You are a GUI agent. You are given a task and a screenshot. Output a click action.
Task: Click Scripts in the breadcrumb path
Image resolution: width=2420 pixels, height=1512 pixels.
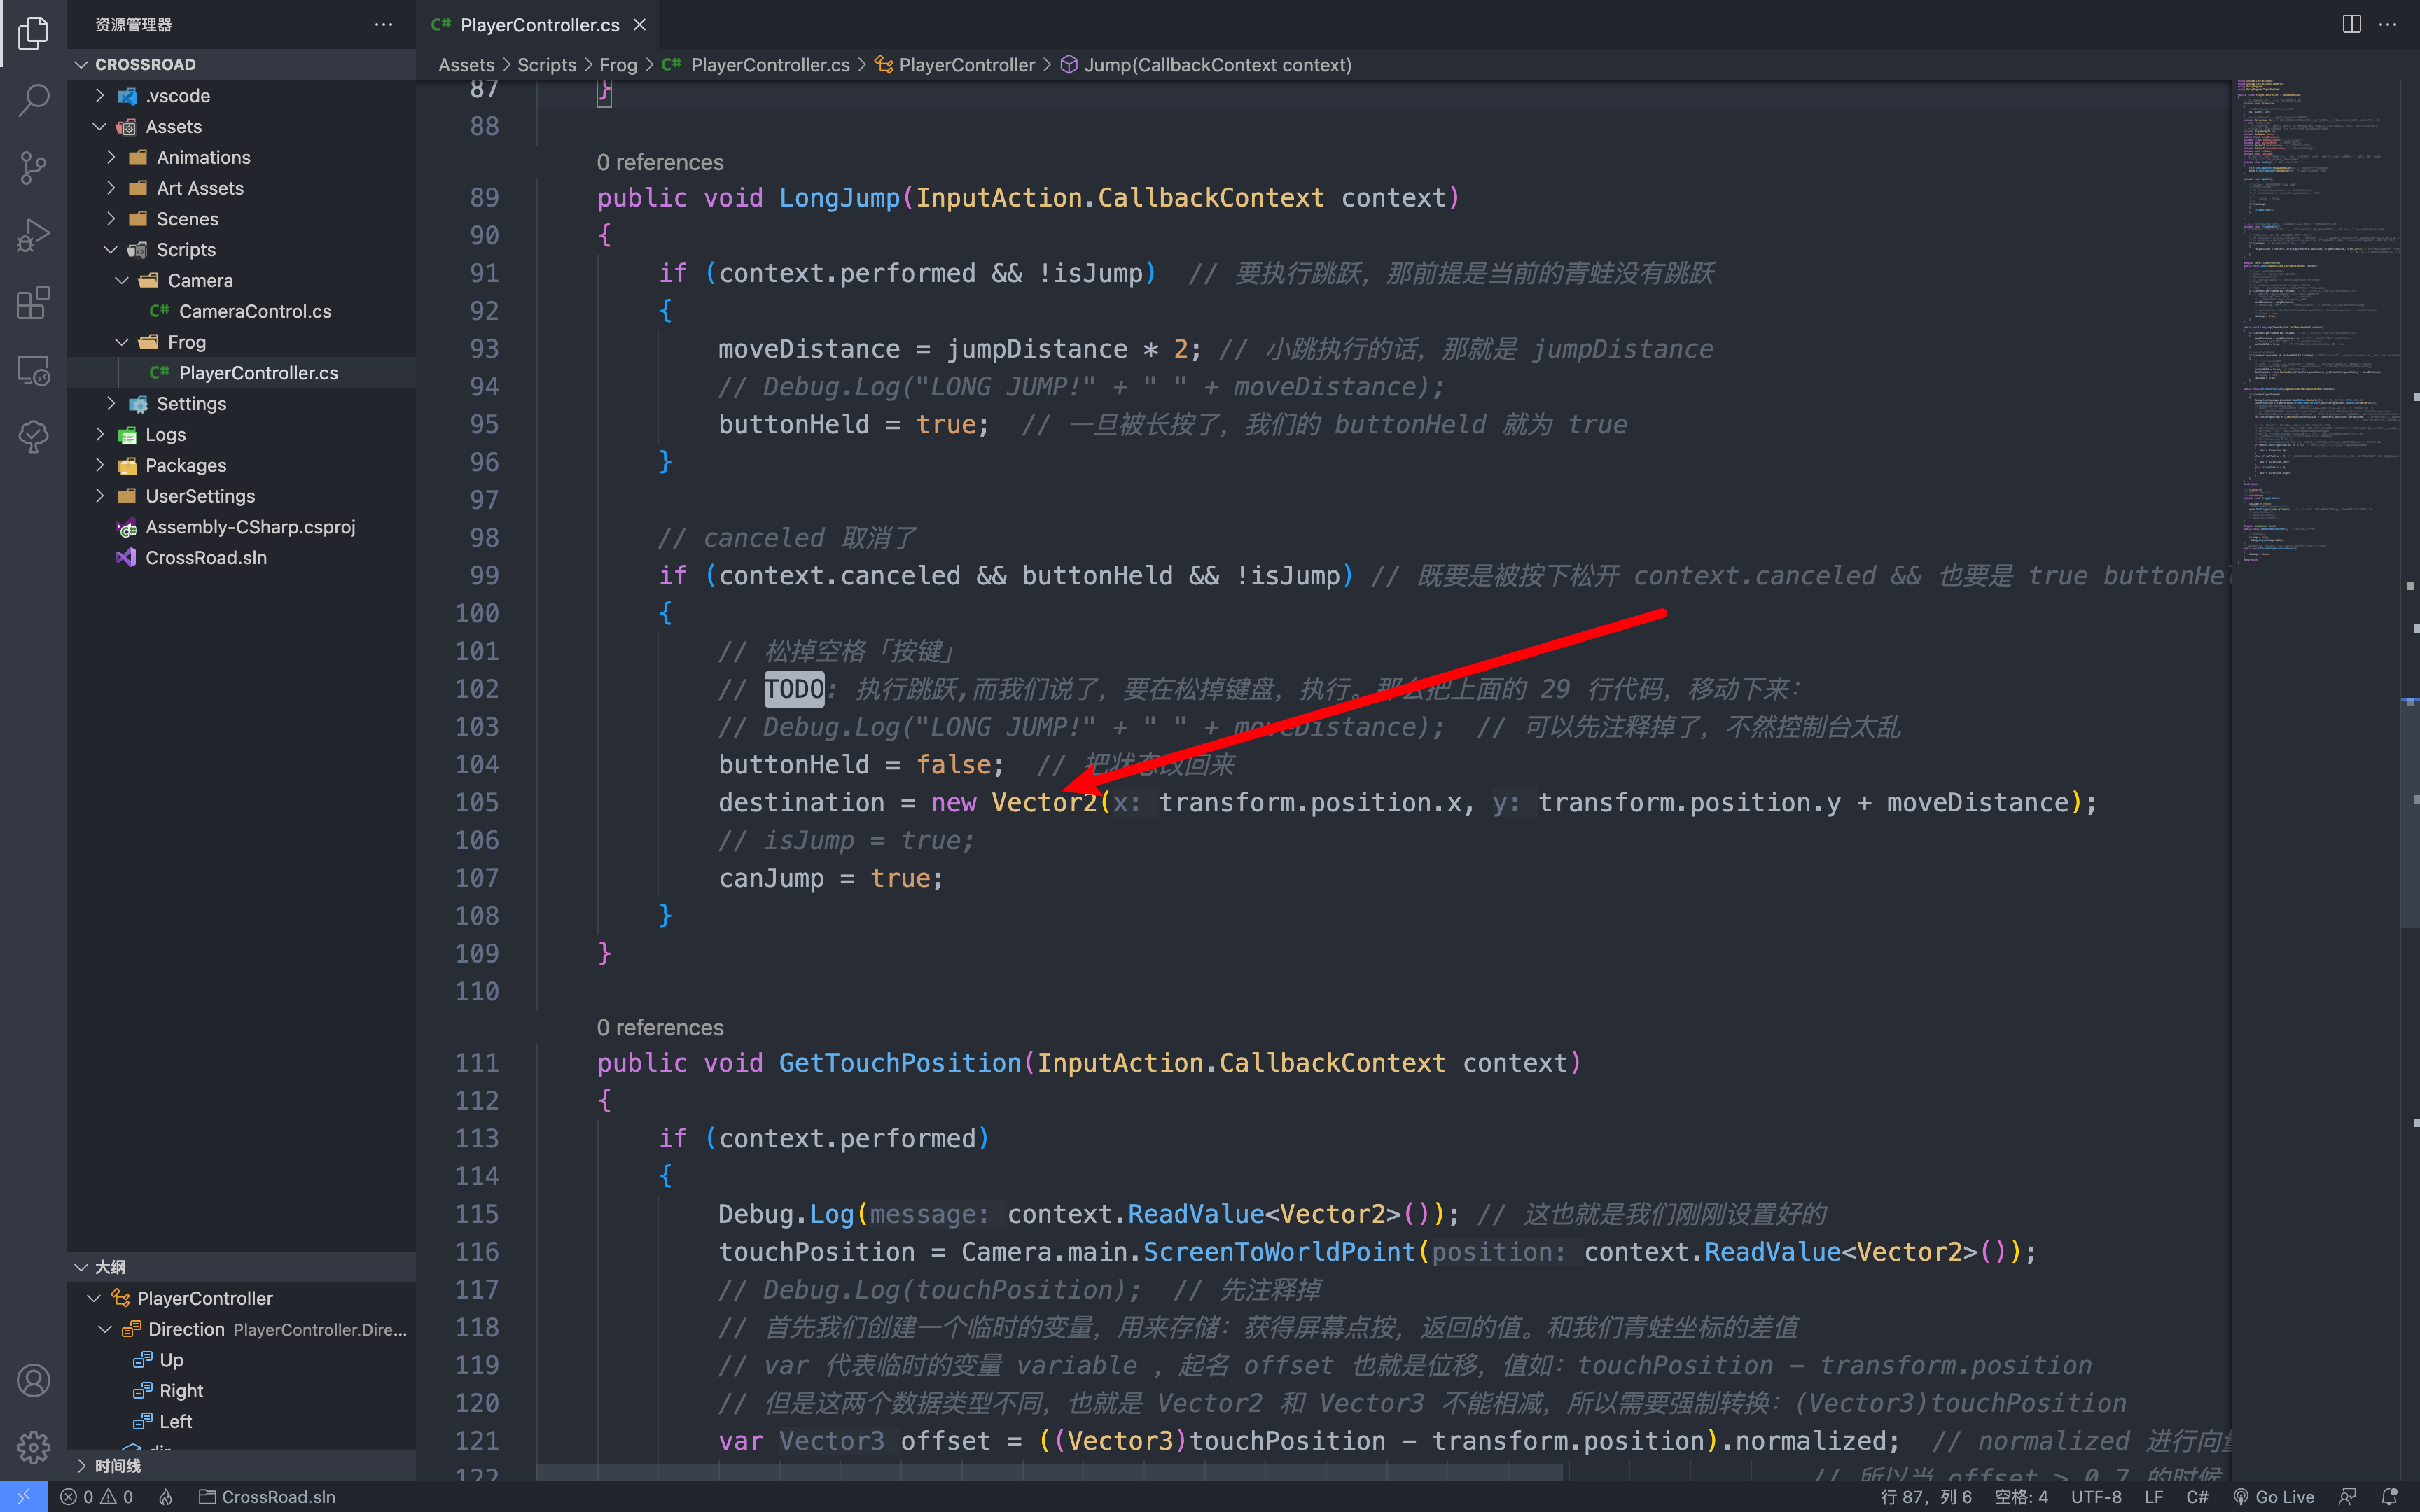pos(547,65)
